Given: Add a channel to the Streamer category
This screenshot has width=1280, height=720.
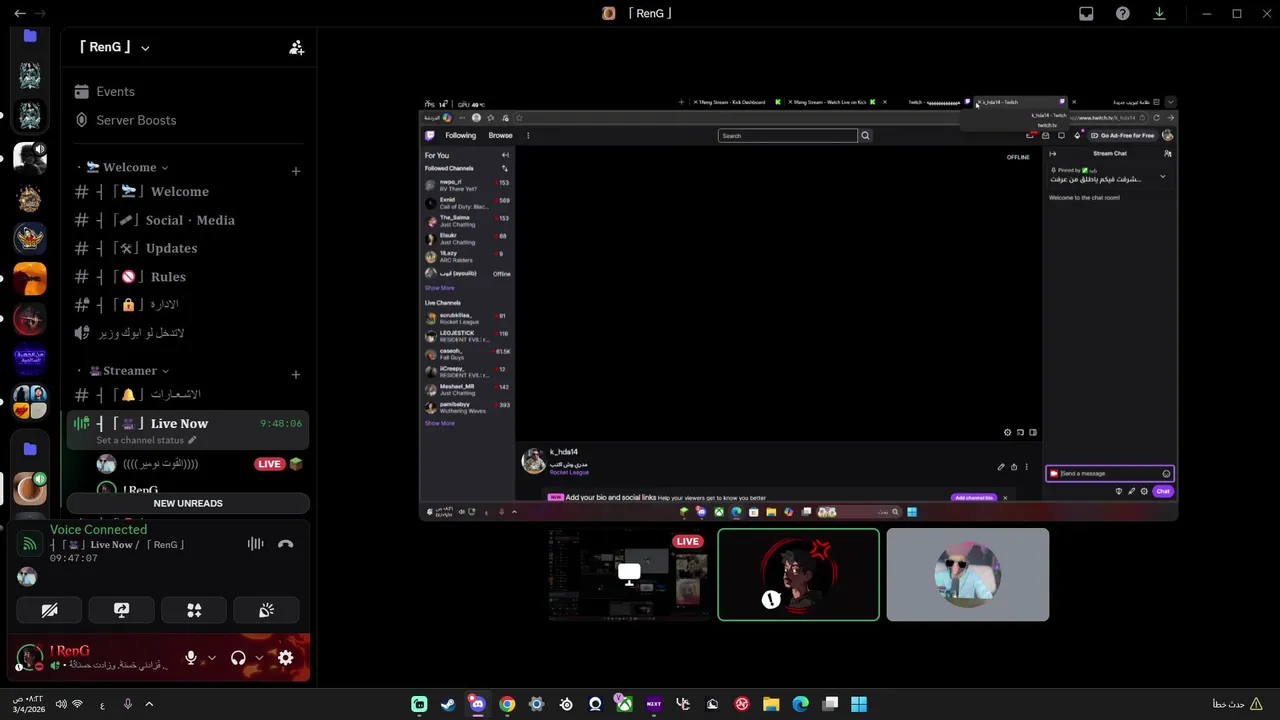Looking at the screenshot, I should 295,375.
